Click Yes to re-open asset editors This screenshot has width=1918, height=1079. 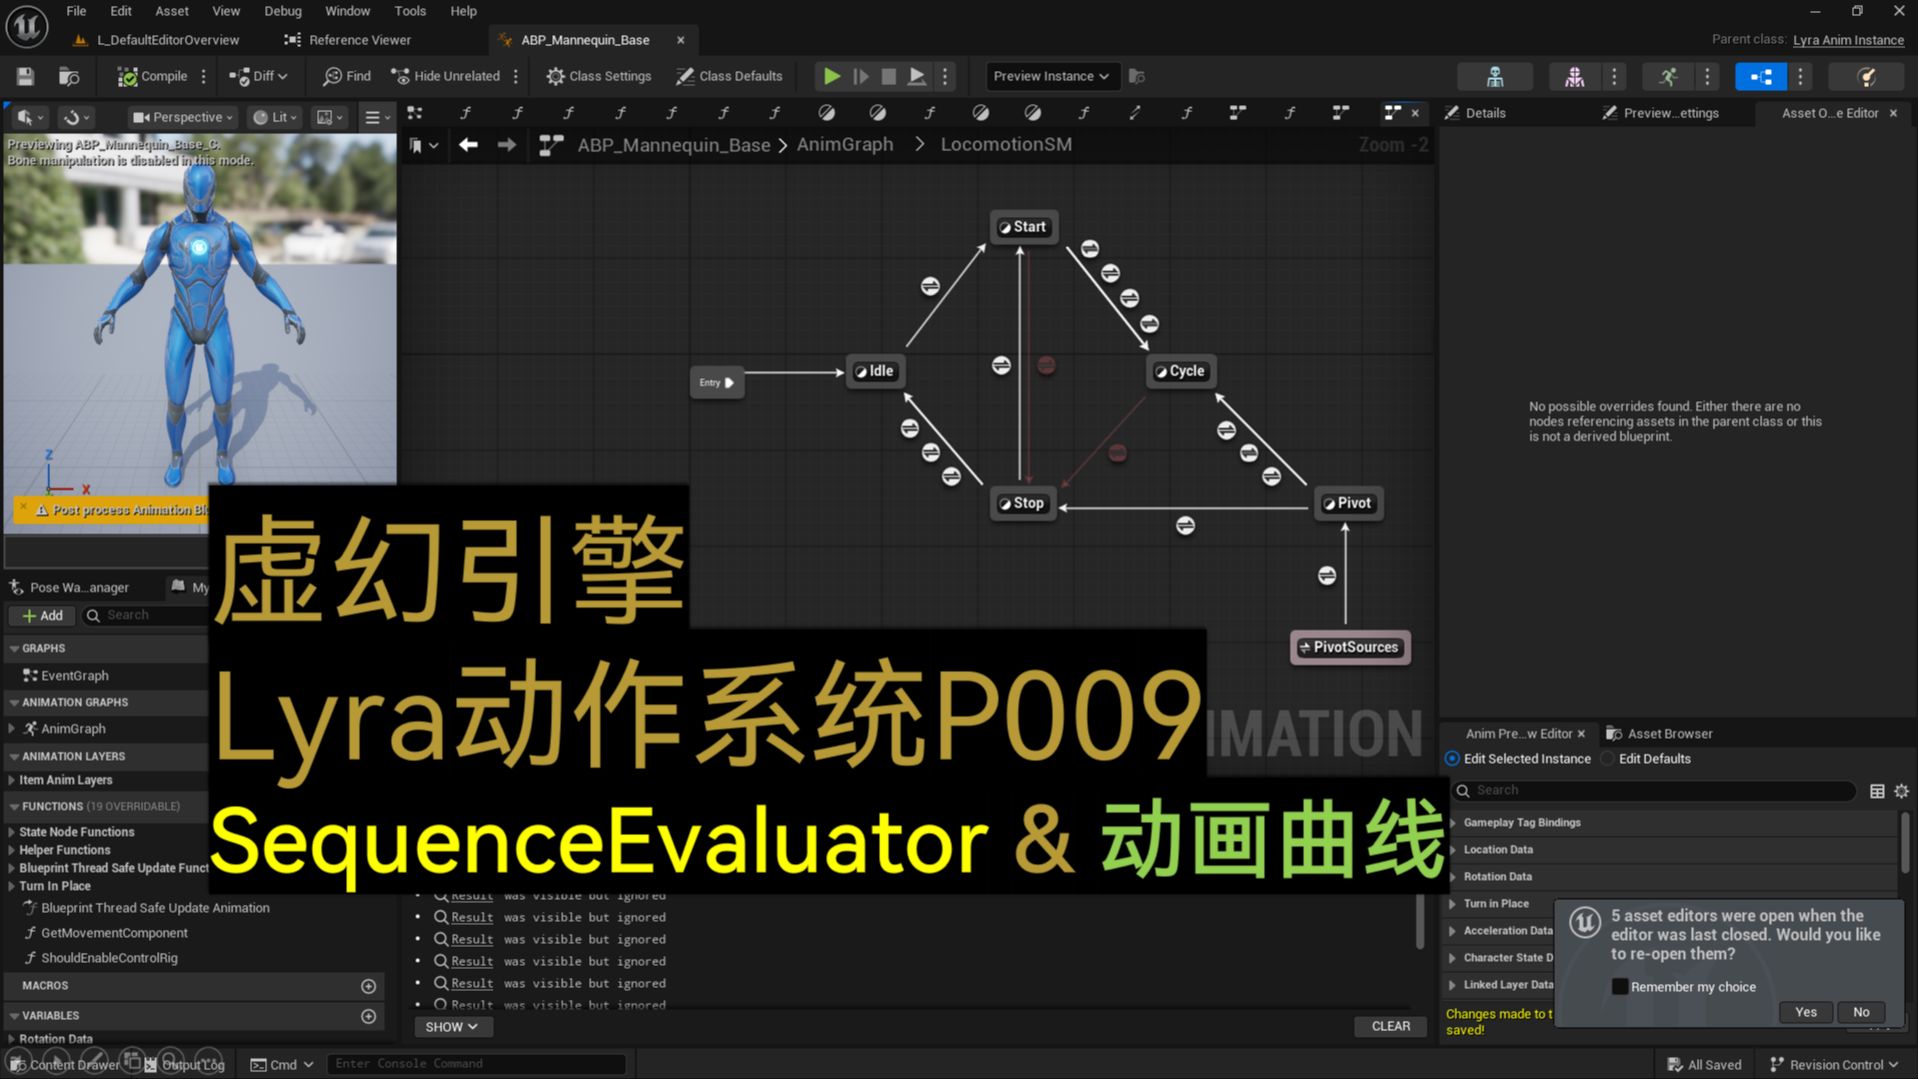pyautogui.click(x=1805, y=1012)
